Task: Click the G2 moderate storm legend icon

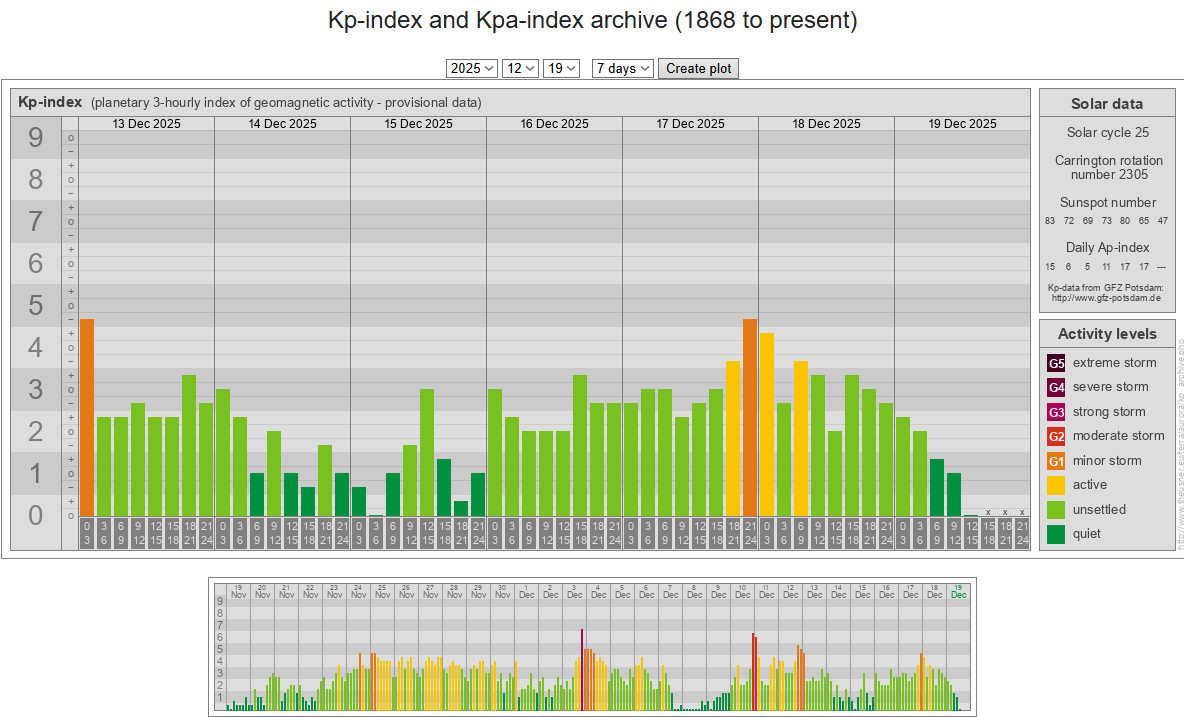Action: pos(1056,436)
